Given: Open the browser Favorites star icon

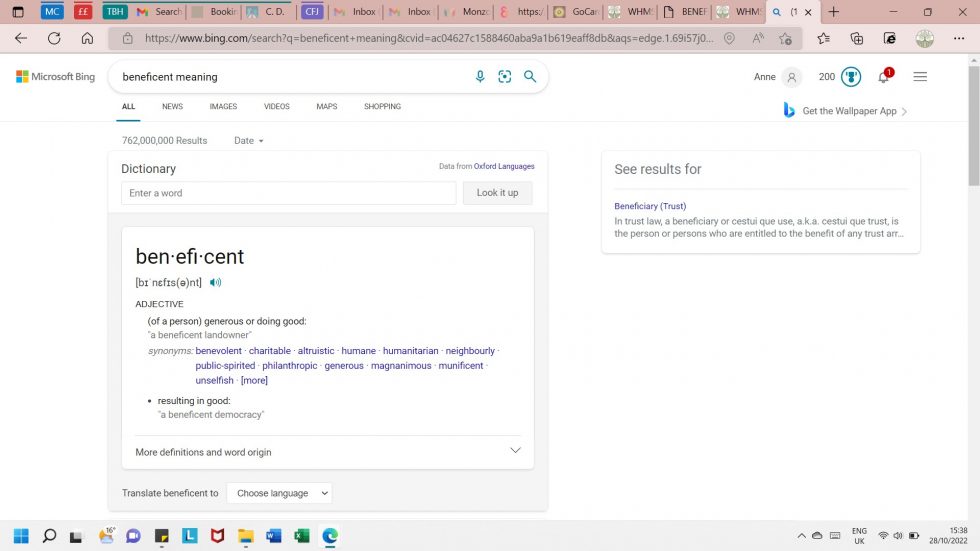Looking at the screenshot, I should [x=823, y=38].
